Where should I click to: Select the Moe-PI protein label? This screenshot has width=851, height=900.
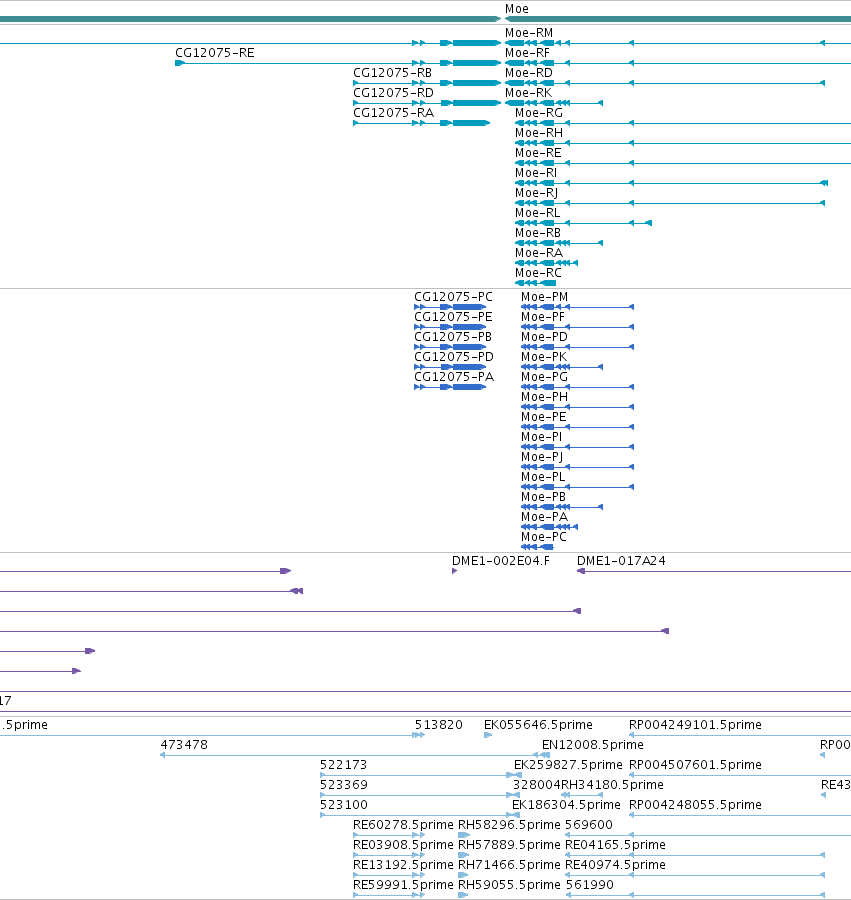click(542, 437)
